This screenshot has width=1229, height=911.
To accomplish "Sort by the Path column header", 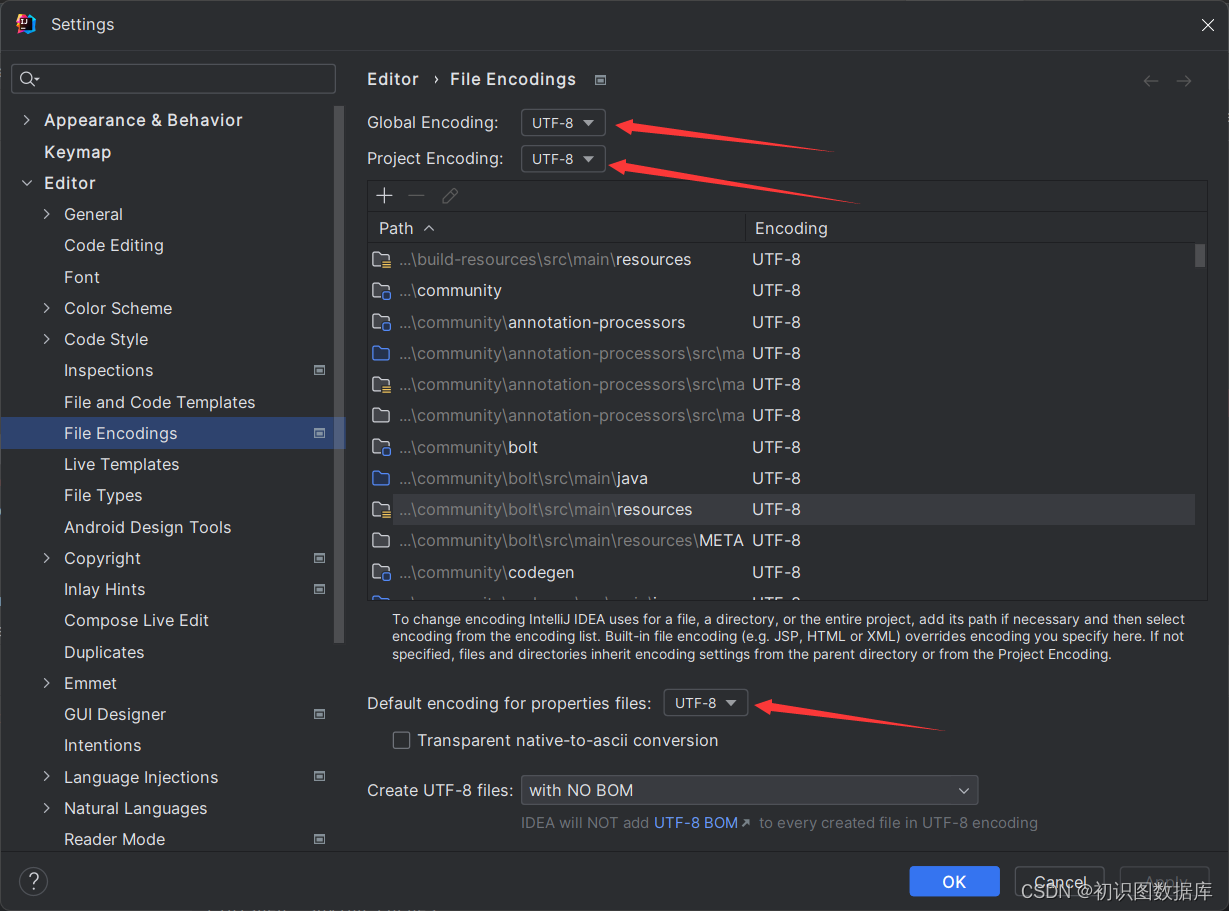I will coord(557,228).
